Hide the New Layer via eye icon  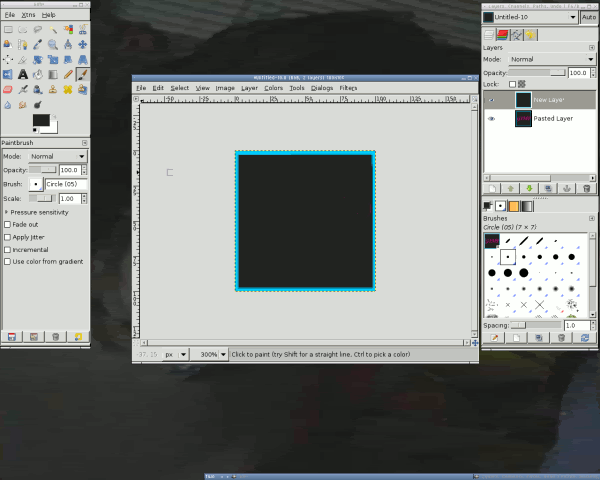click(x=492, y=100)
